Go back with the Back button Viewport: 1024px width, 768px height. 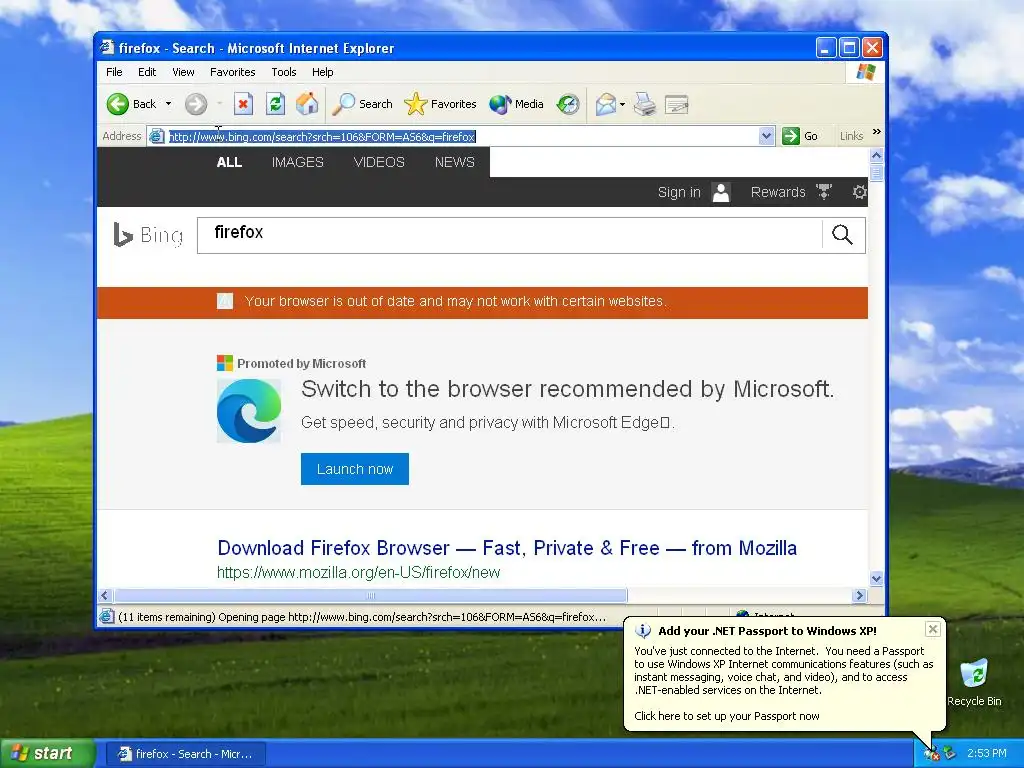point(131,104)
